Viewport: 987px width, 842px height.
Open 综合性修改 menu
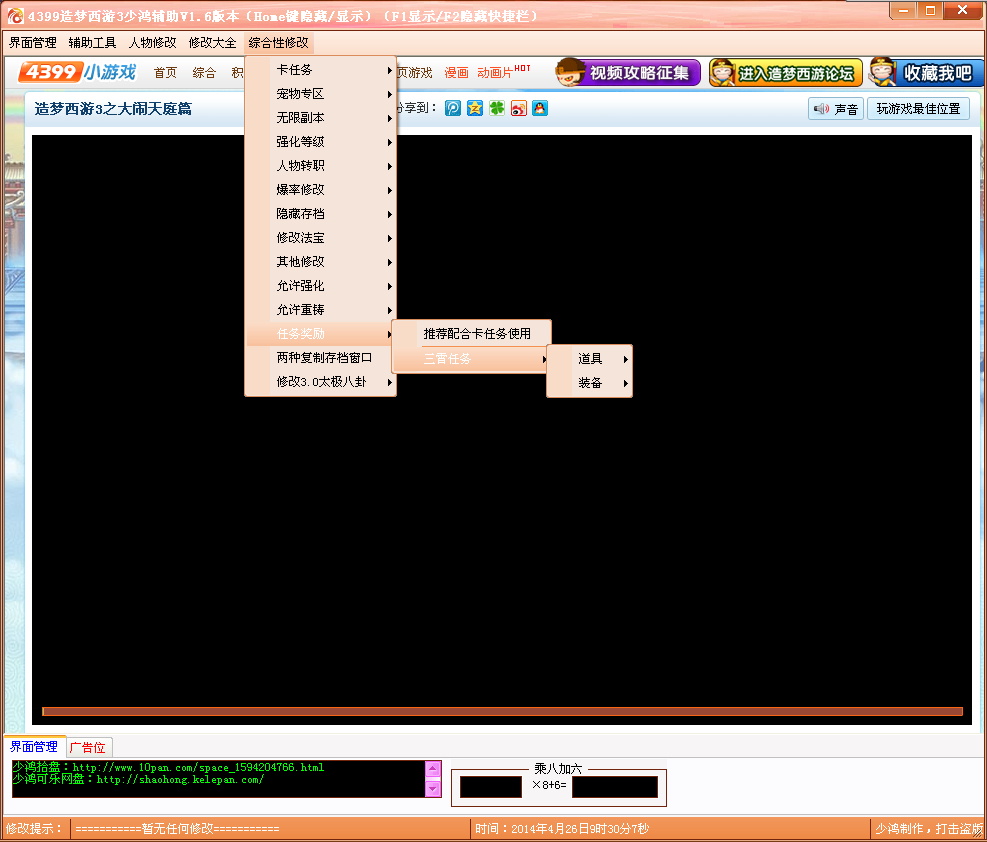coord(278,43)
